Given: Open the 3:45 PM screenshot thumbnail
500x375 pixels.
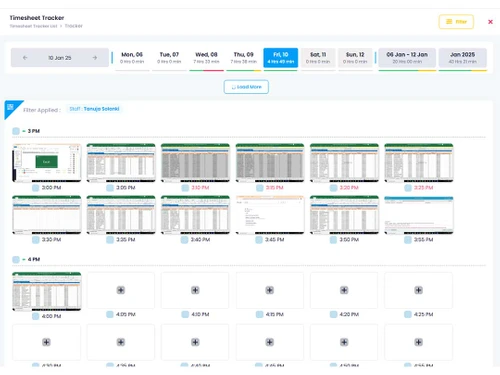Looking at the screenshot, I should pos(270,215).
